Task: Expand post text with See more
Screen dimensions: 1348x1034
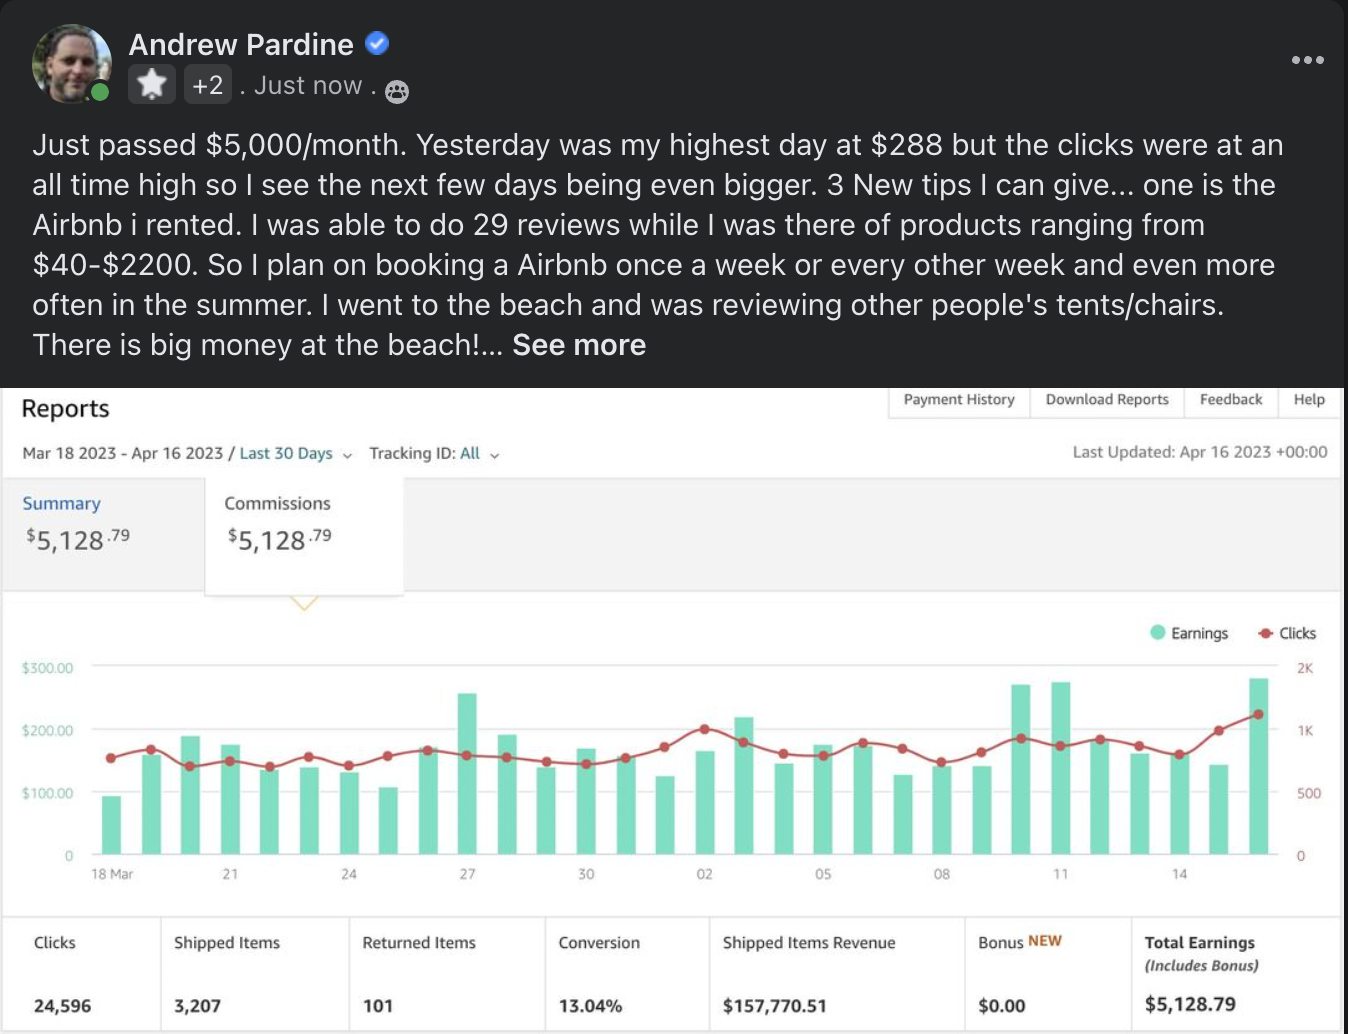Action: [579, 345]
